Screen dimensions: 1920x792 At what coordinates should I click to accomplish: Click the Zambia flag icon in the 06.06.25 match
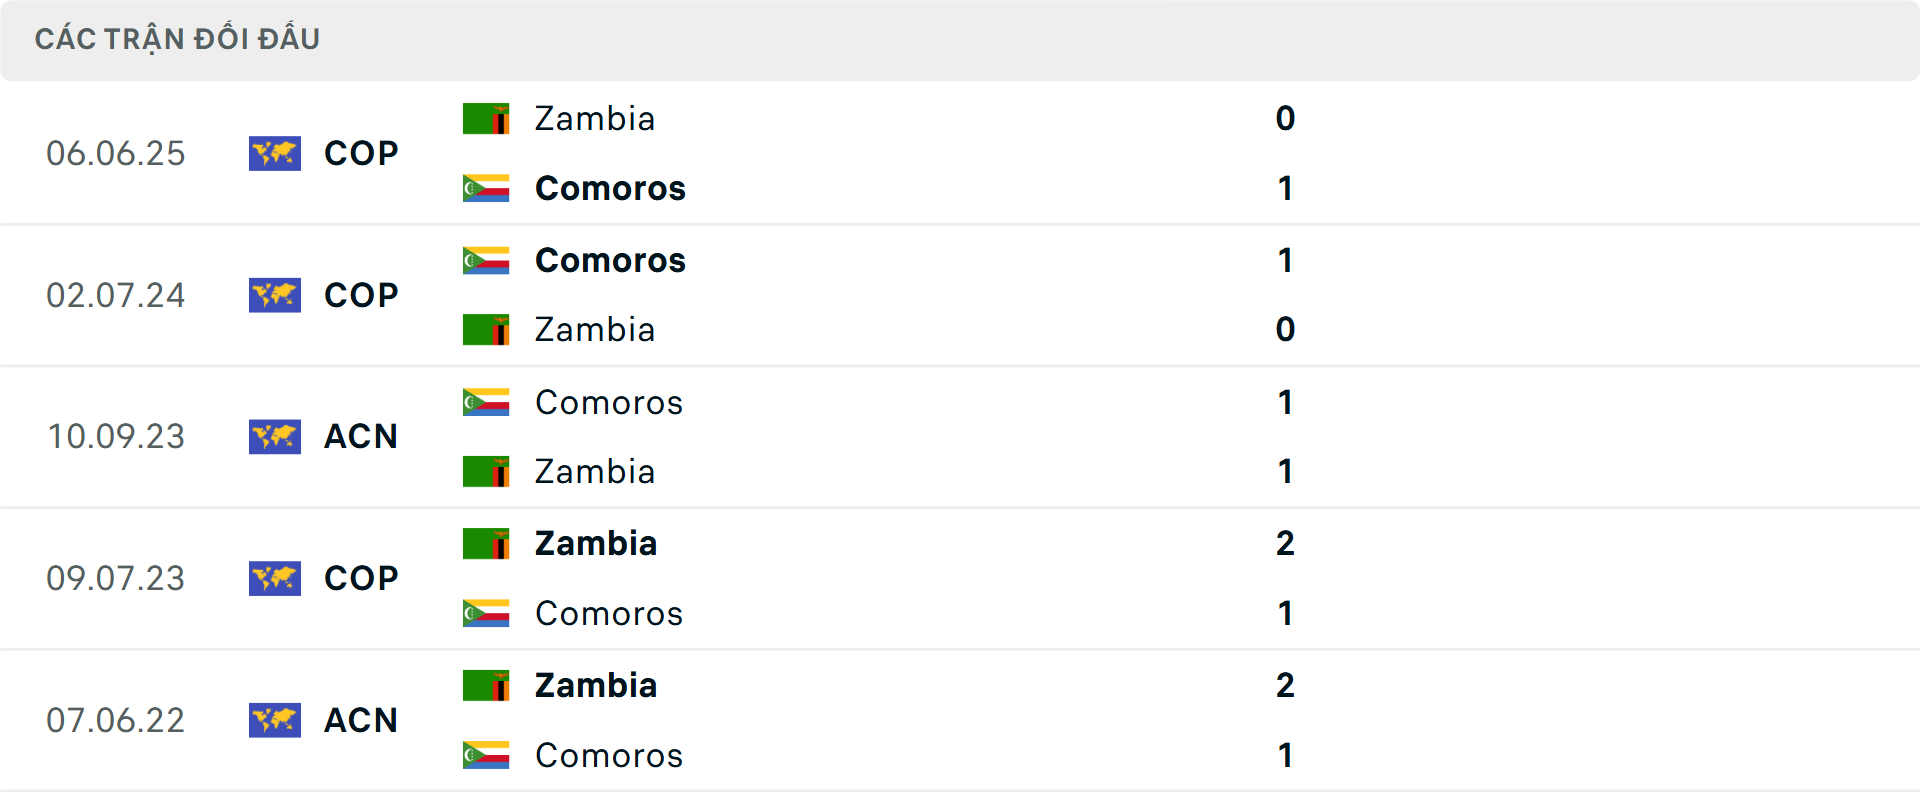[x=486, y=117]
